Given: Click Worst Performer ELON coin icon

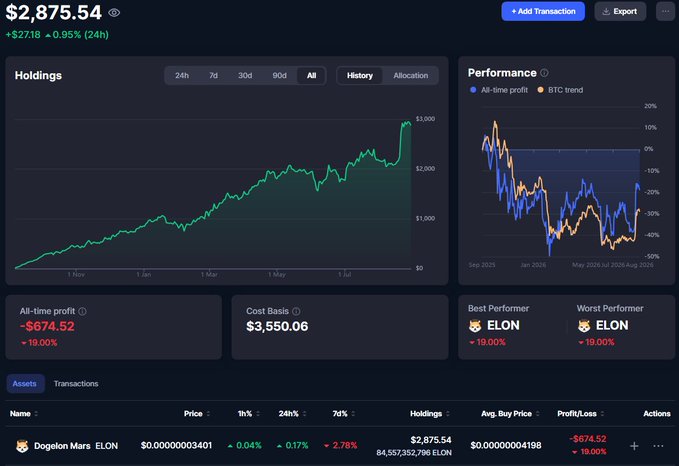Looking at the screenshot, I should 584,326.
